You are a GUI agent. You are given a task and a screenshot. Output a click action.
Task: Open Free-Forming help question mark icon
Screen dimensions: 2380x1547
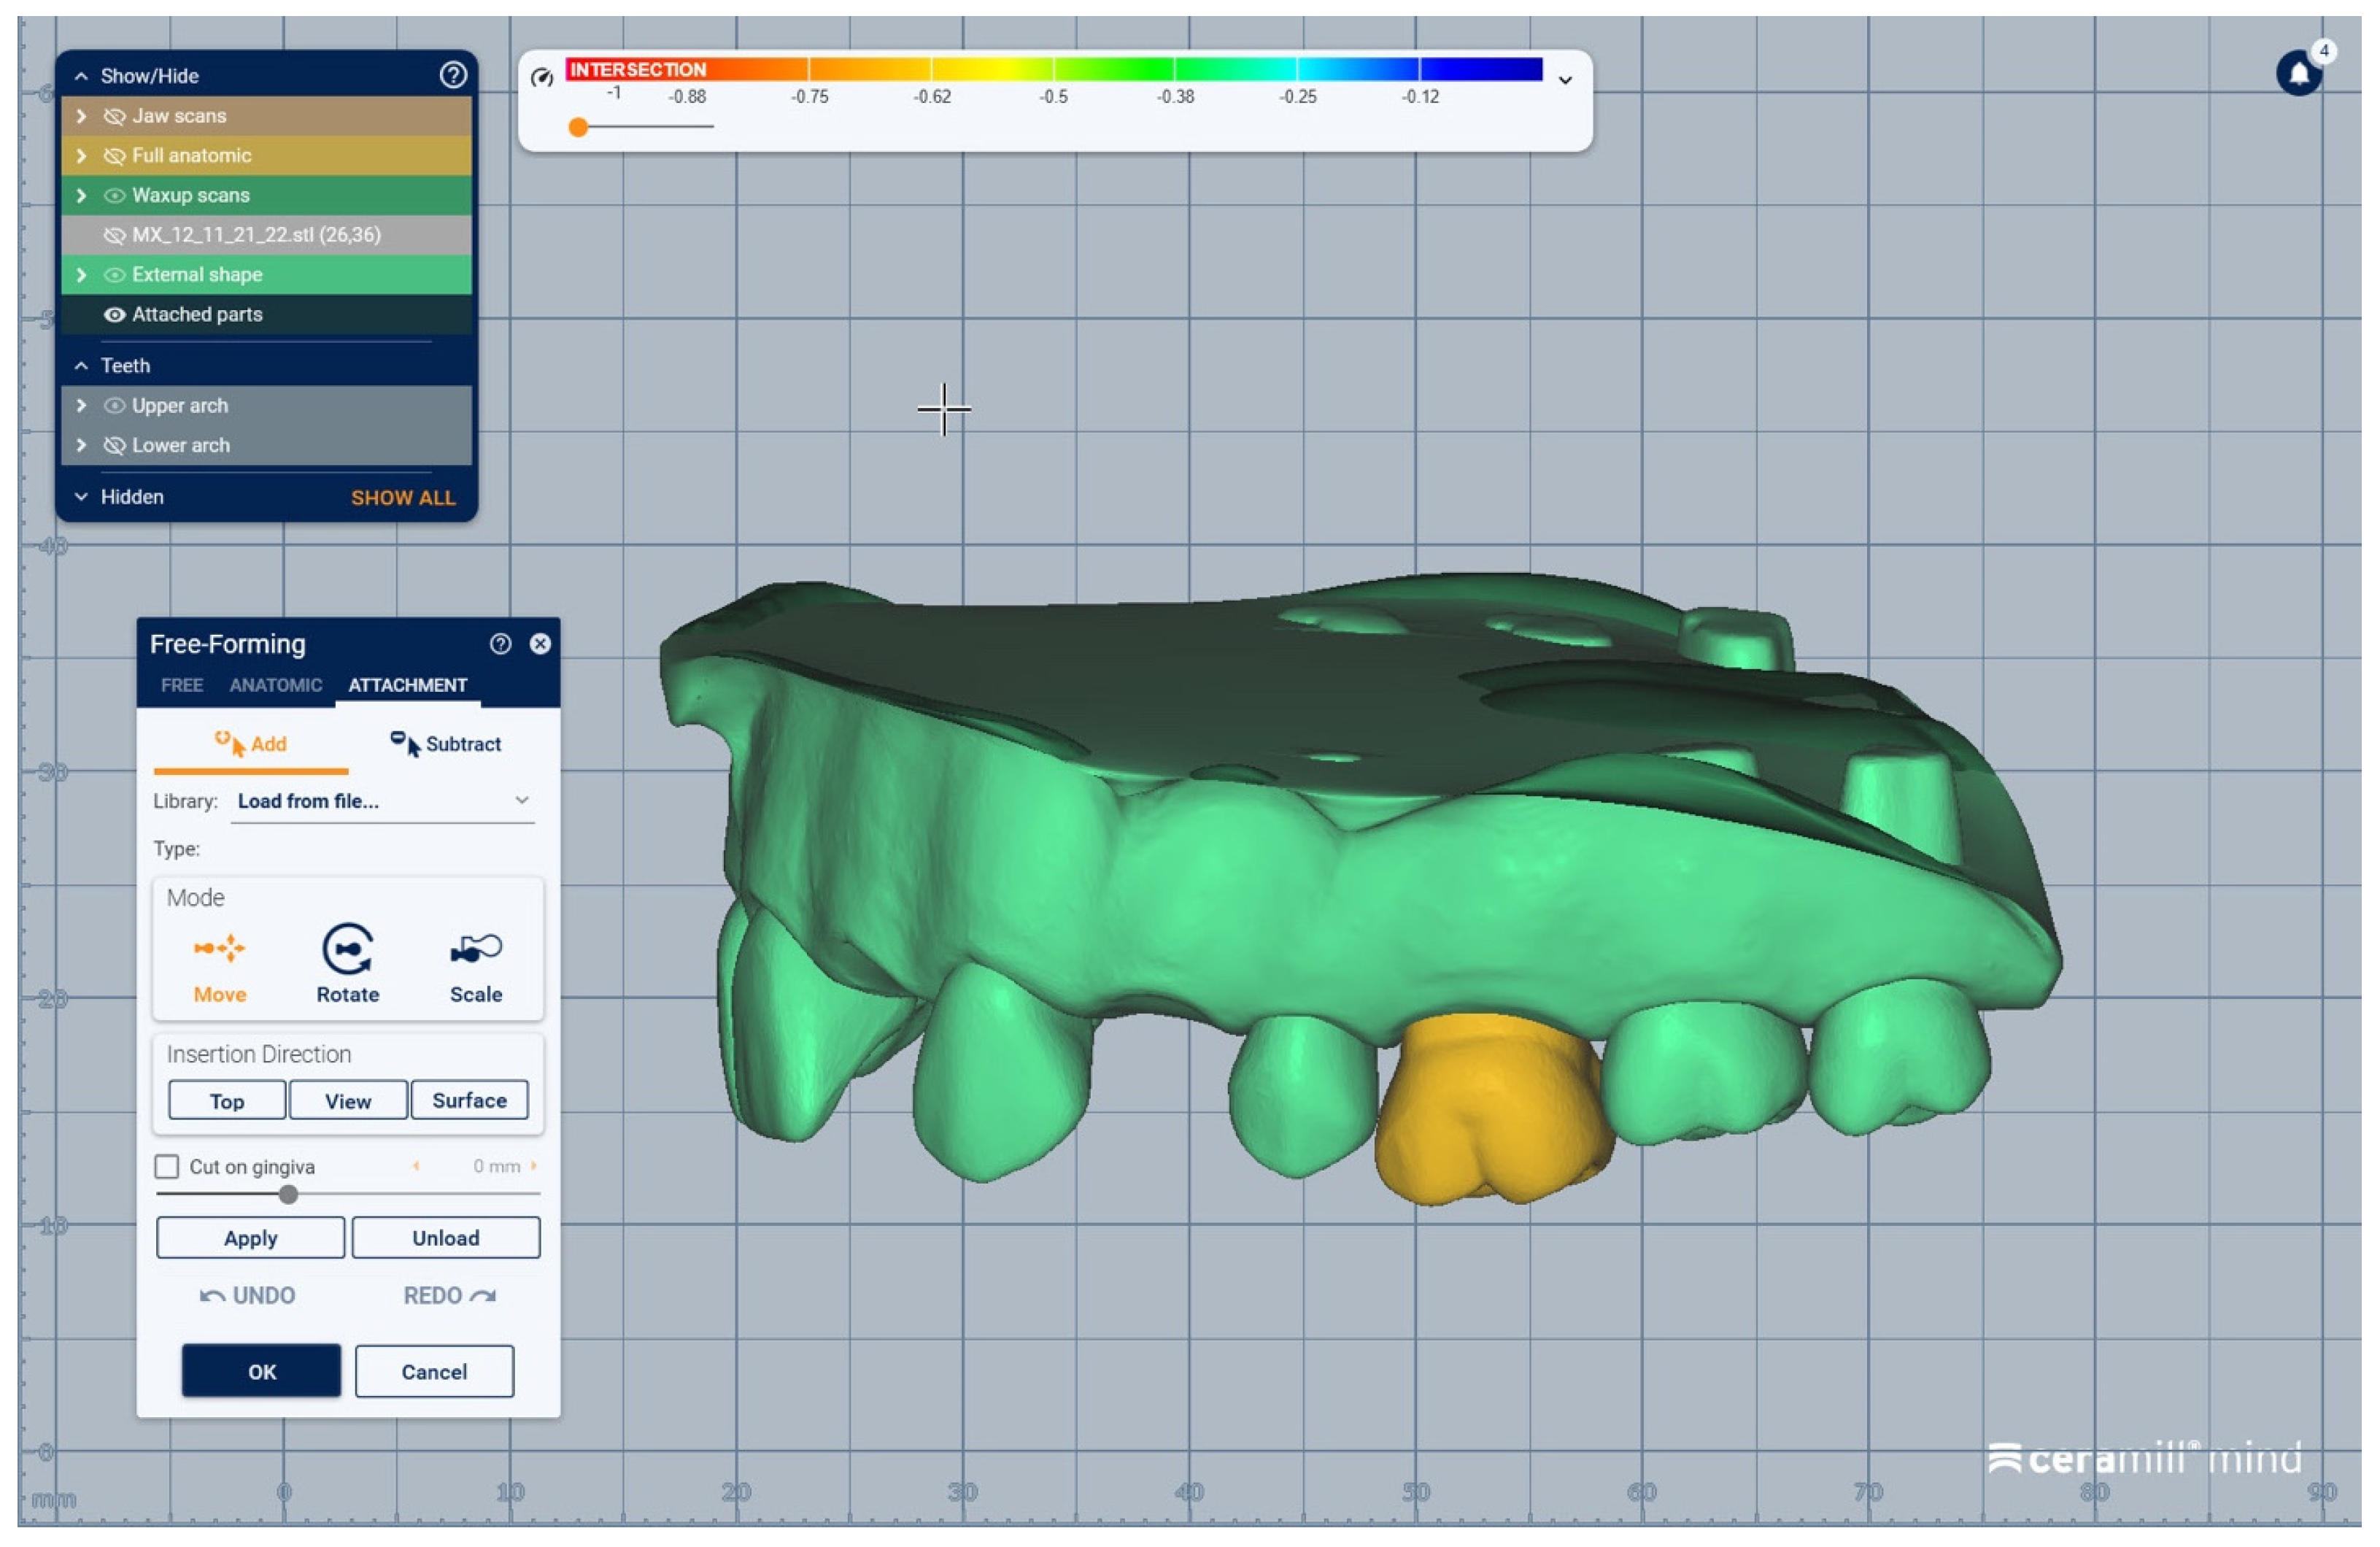[x=501, y=645]
